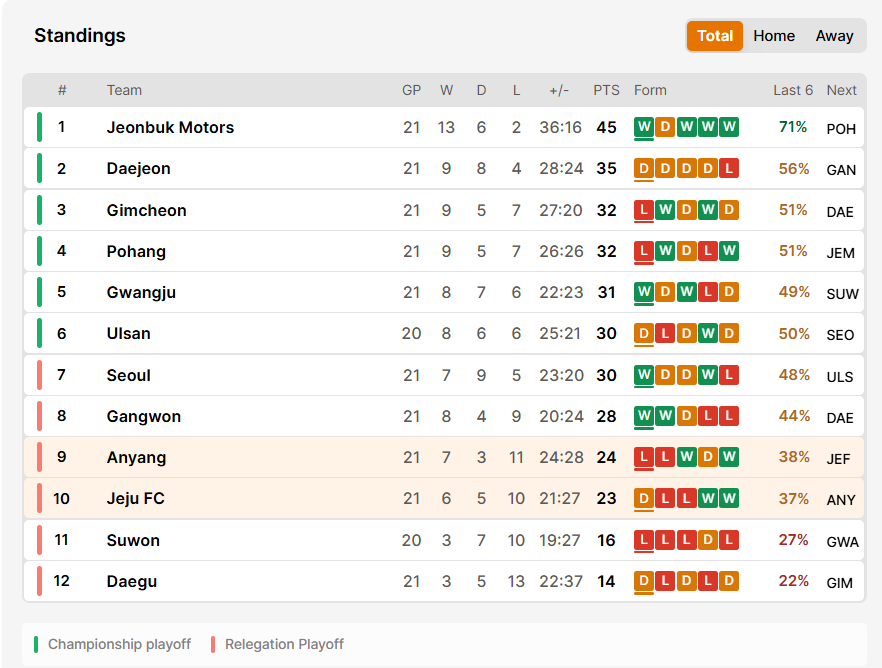Select the Total standings tab
This screenshot has height=668, width=882.
click(x=715, y=36)
